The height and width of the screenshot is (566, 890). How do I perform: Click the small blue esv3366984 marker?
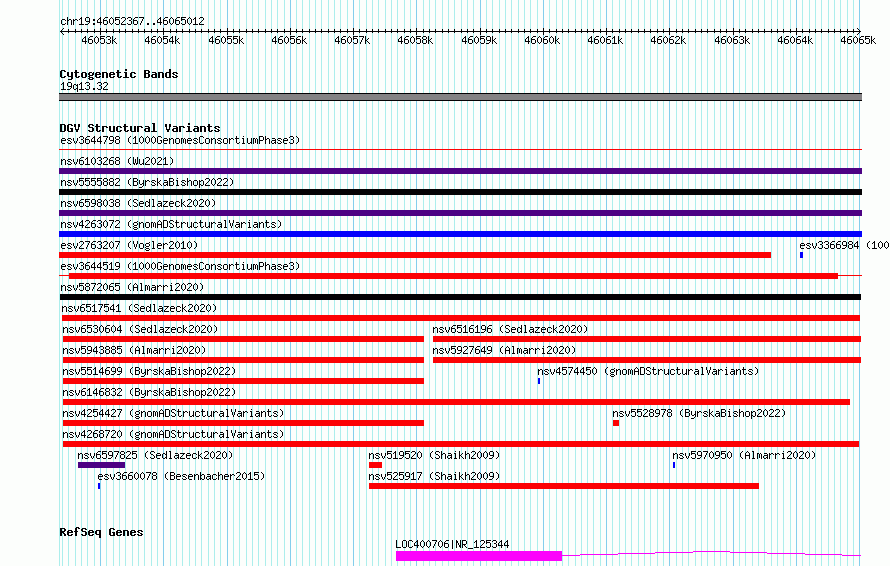click(801, 255)
